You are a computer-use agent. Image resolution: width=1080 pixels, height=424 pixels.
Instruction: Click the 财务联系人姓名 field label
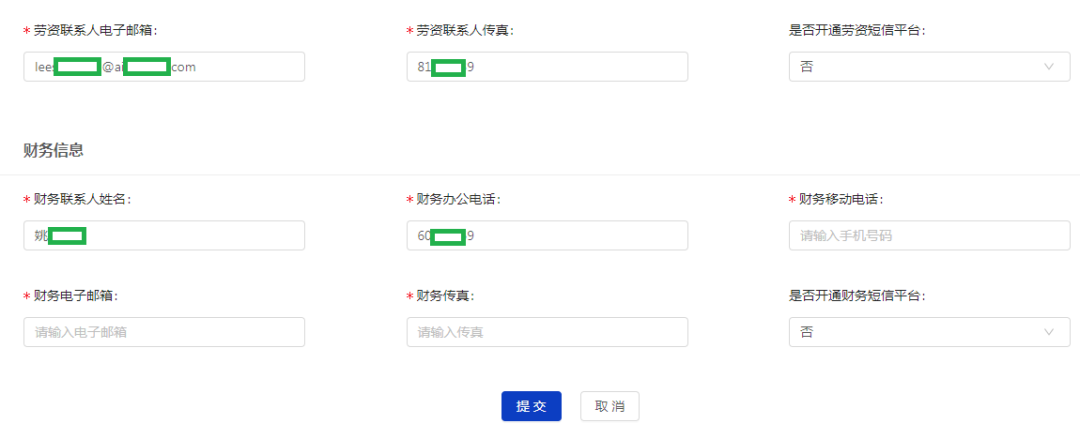83,199
